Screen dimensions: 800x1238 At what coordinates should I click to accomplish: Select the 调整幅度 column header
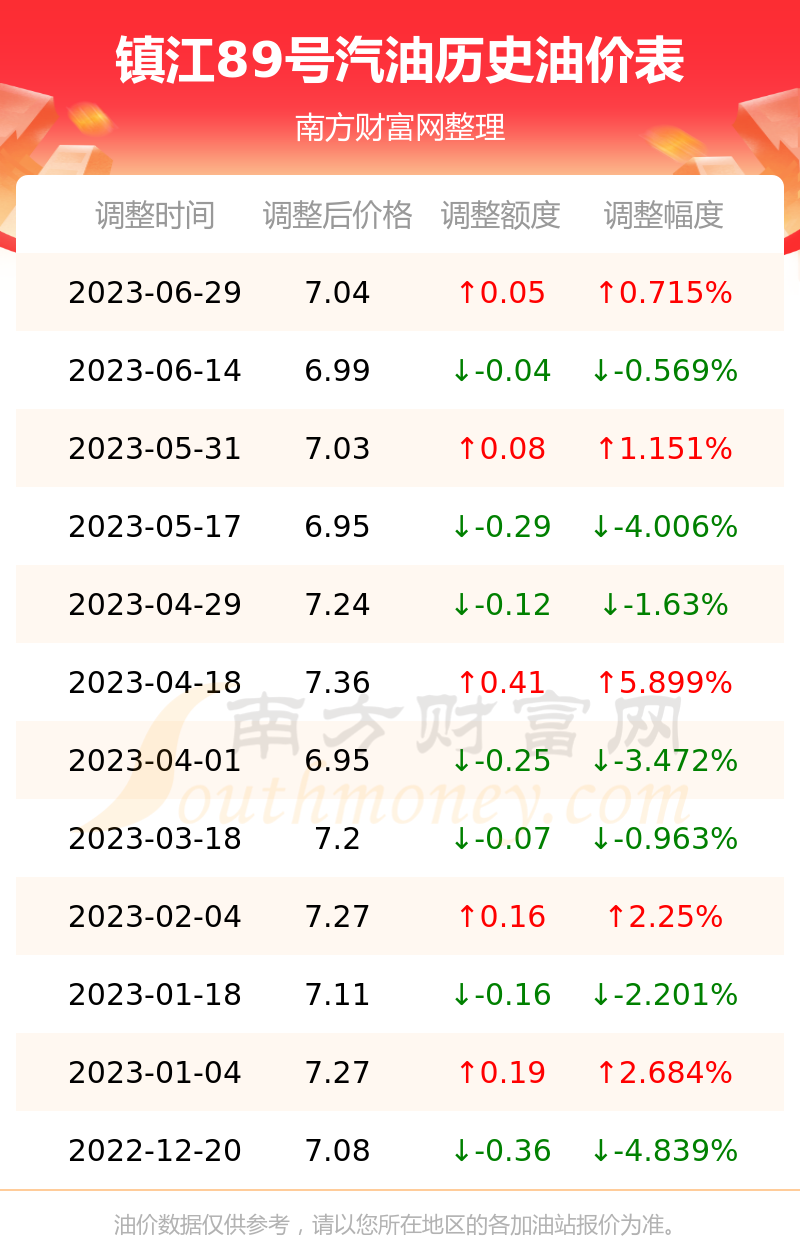coord(664,215)
